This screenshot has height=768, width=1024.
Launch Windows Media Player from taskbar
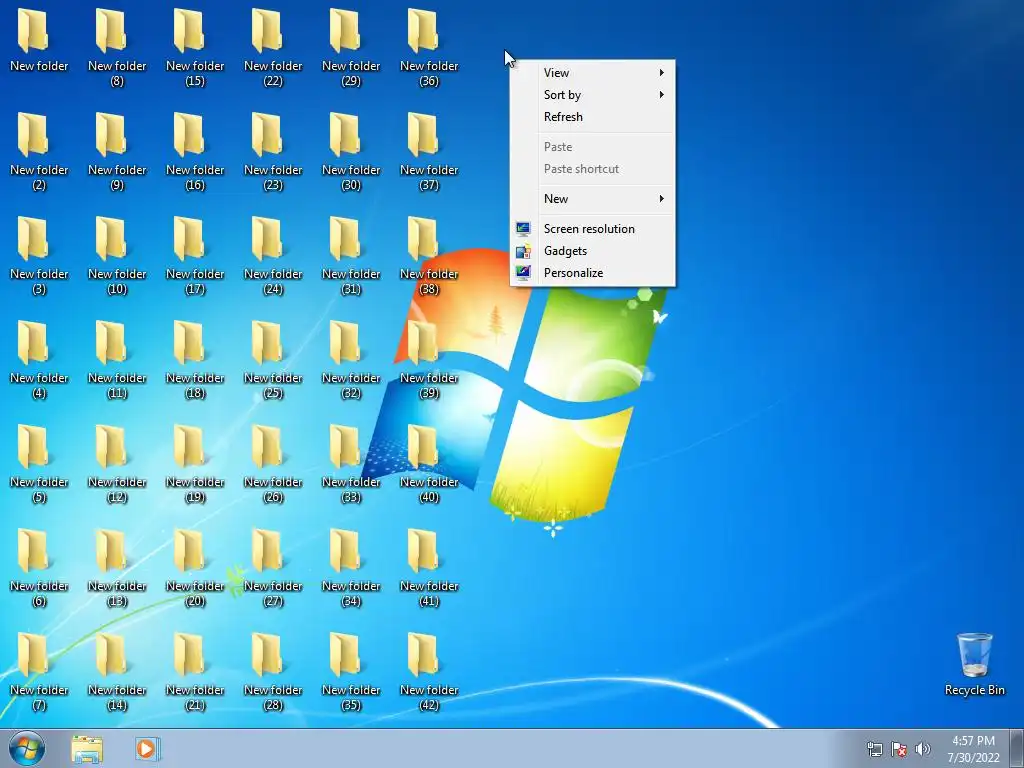pos(148,748)
